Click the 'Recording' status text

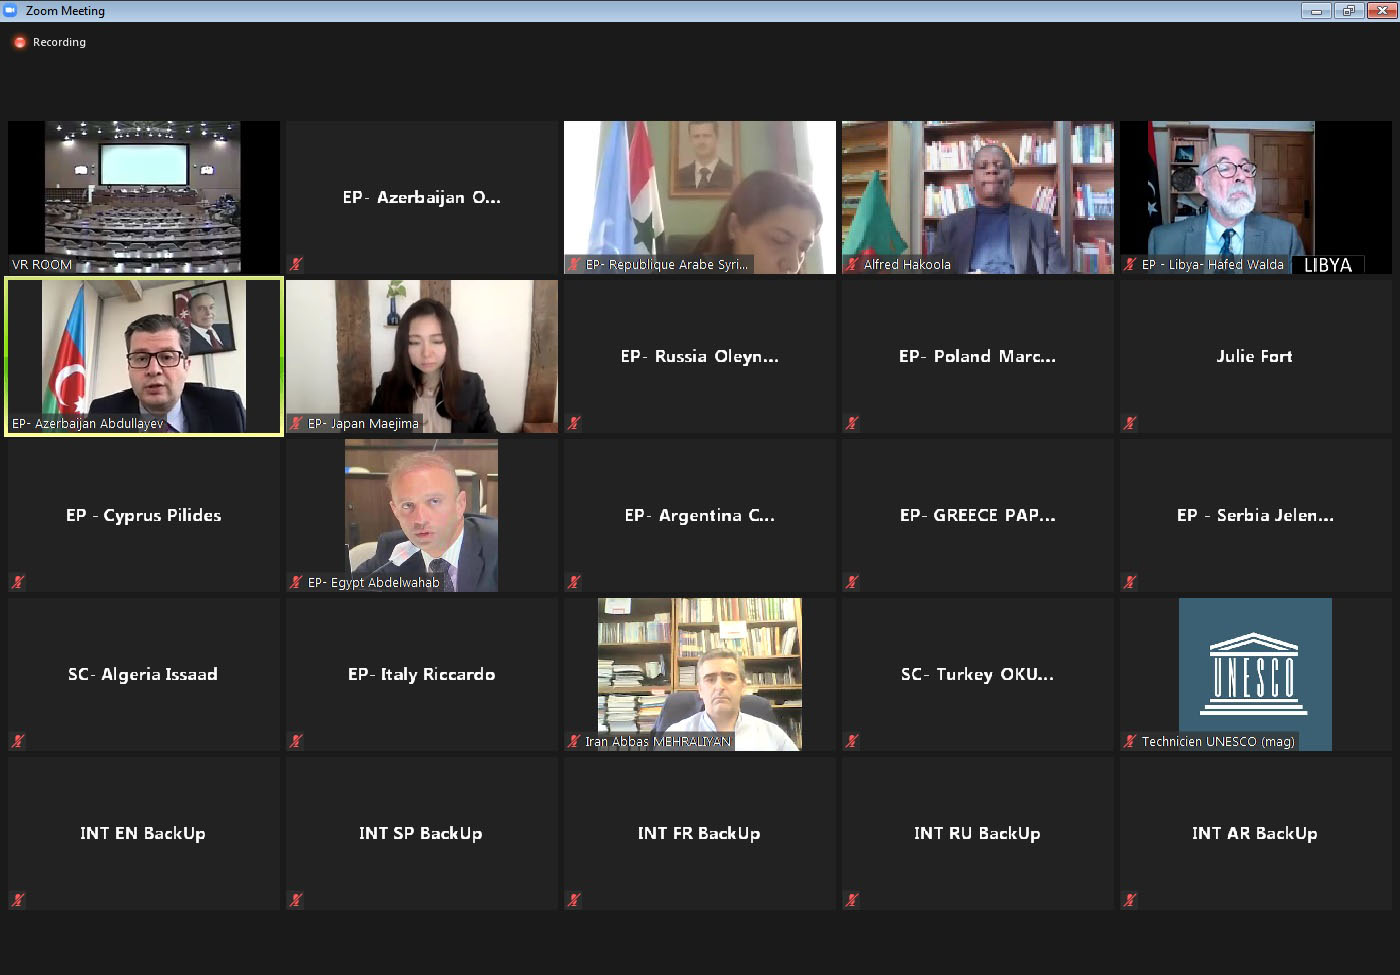click(x=59, y=42)
